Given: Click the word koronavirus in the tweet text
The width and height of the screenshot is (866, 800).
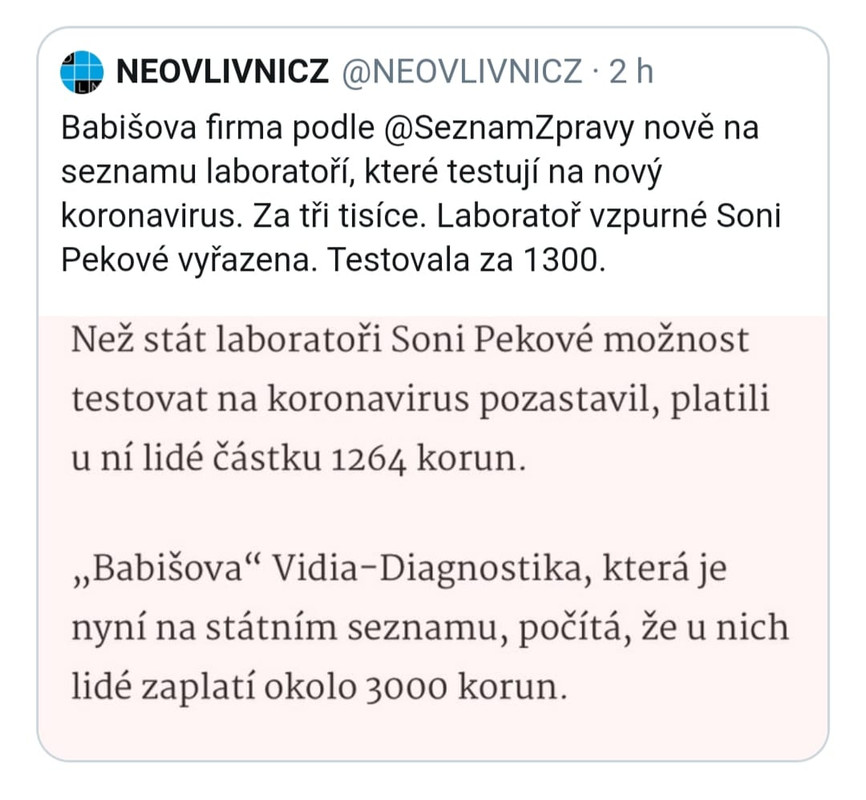Looking at the screenshot, I should [x=151, y=216].
